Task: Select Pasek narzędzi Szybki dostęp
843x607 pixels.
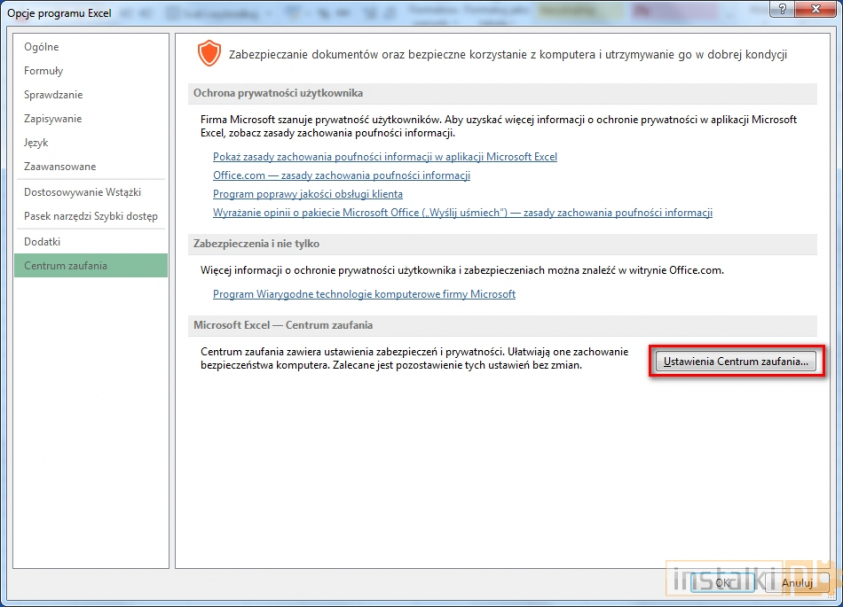Action: point(91,216)
